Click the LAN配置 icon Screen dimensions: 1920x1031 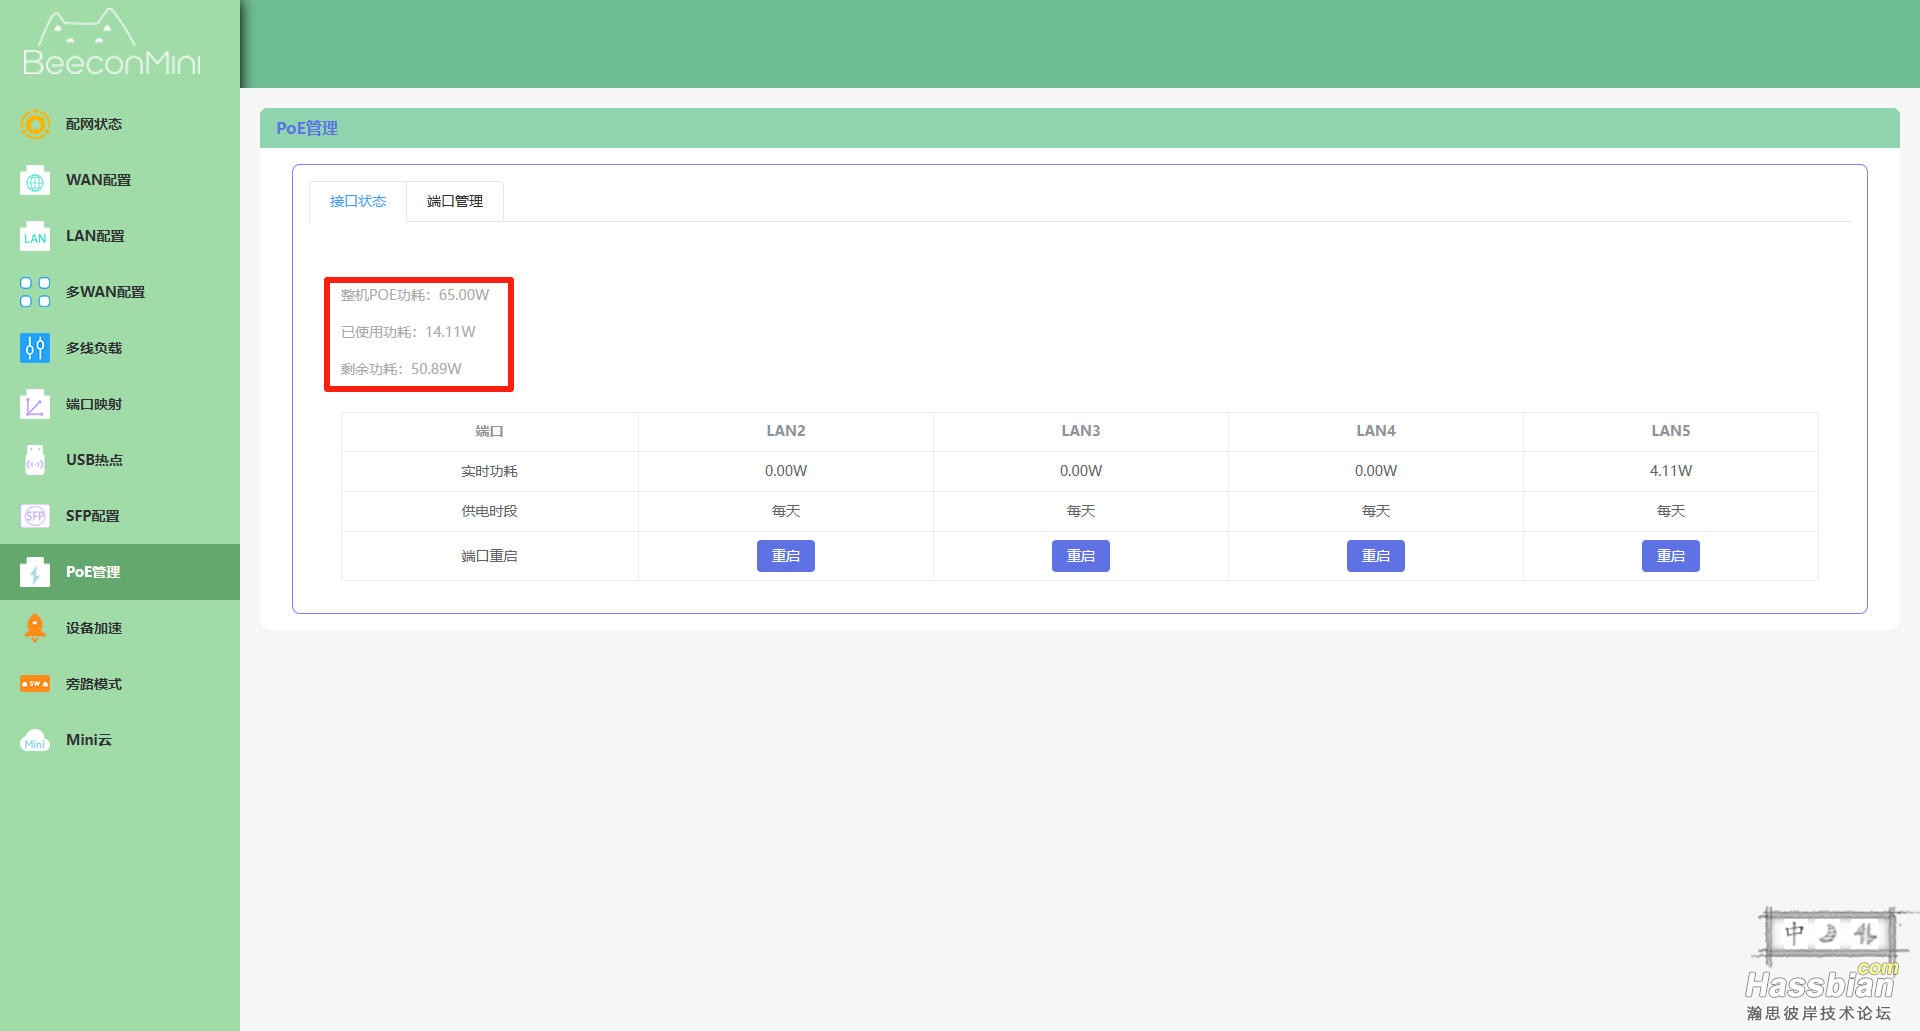[x=35, y=236]
